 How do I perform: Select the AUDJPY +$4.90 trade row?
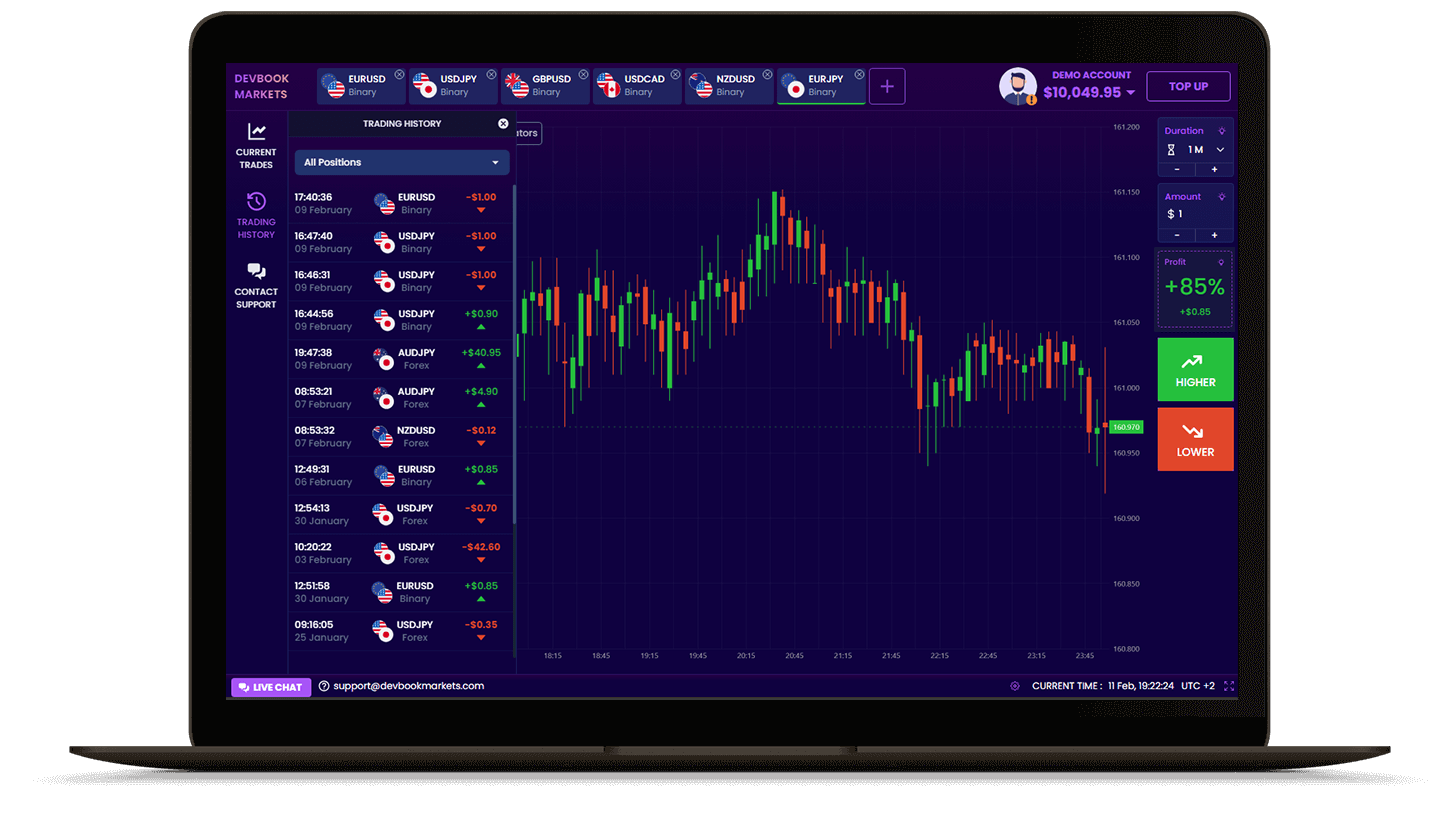[x=400, y=398]
